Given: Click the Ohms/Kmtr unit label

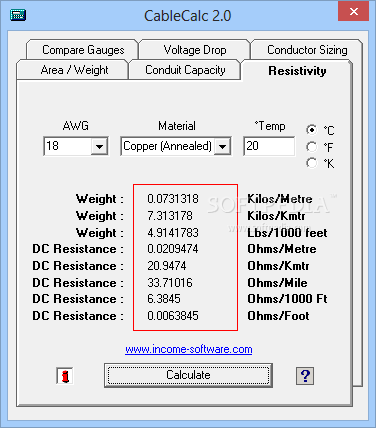Looking at the screenshot, I should [x=278, y=266].
